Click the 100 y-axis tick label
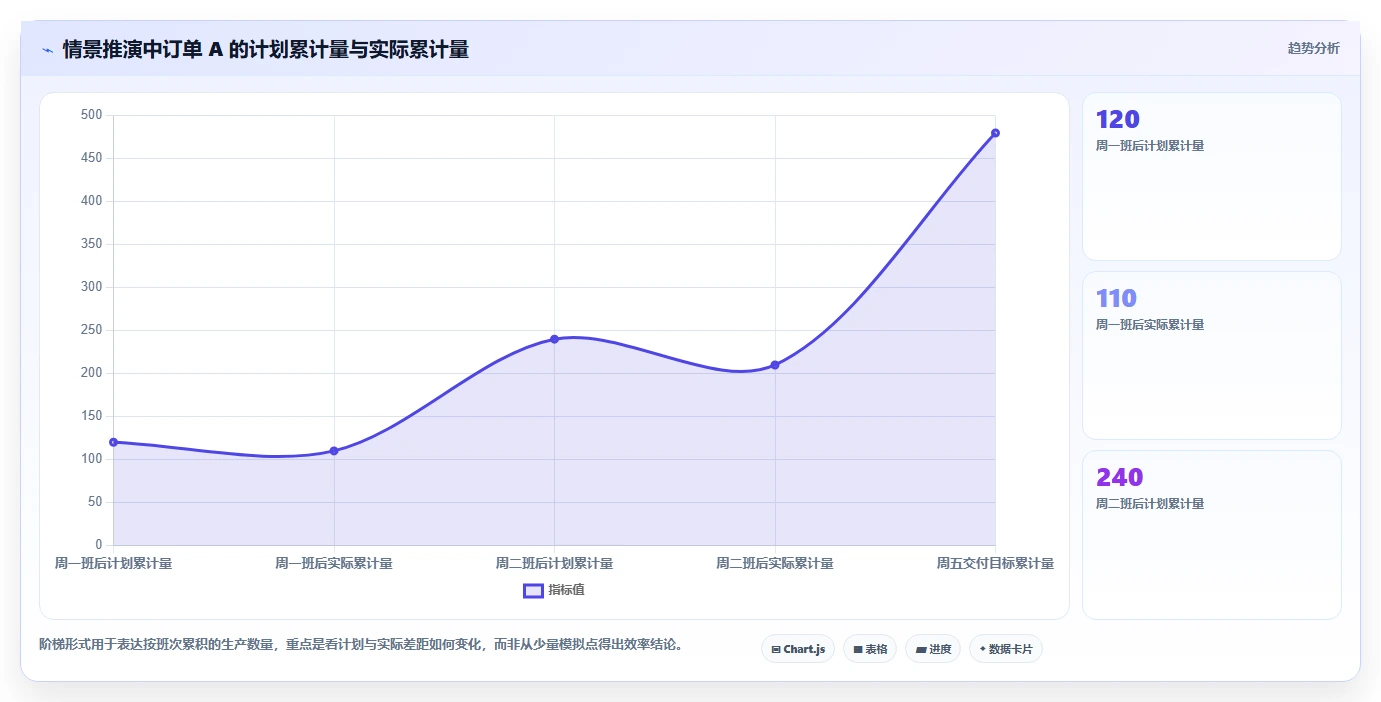The image size is (1381, 702). 92,459
